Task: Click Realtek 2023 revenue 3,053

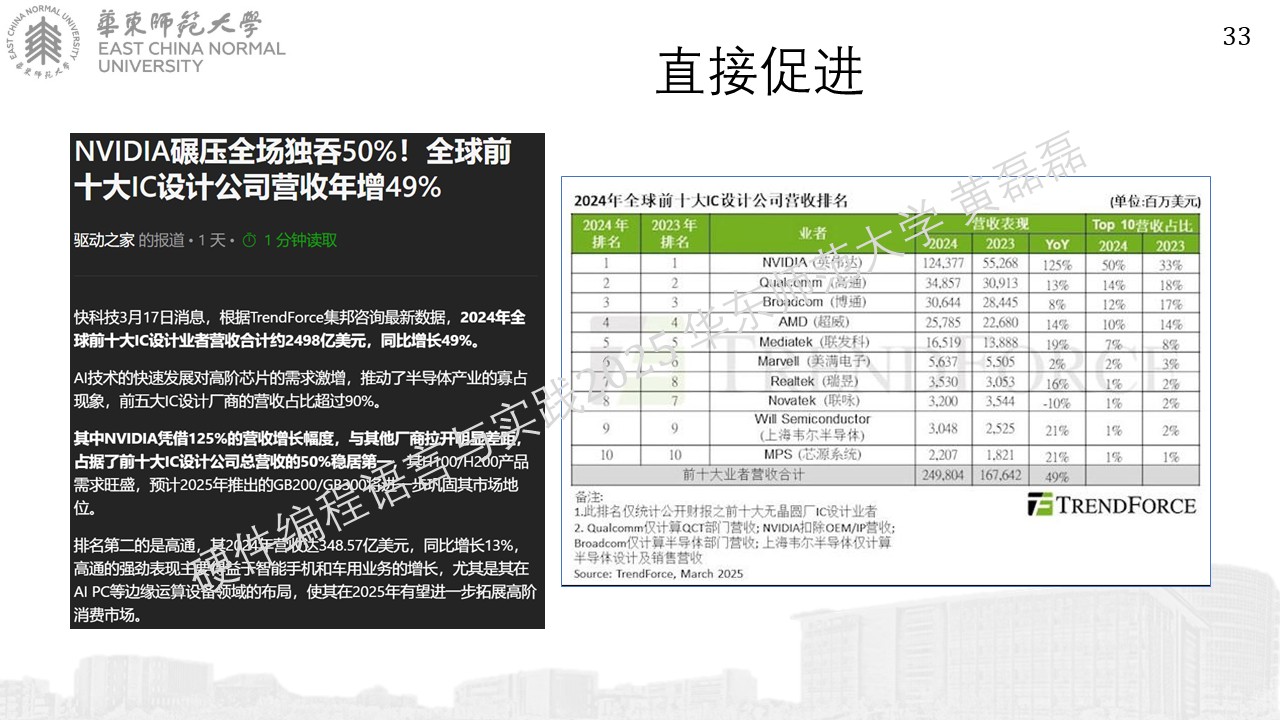Action: [x=1002, y=381]
